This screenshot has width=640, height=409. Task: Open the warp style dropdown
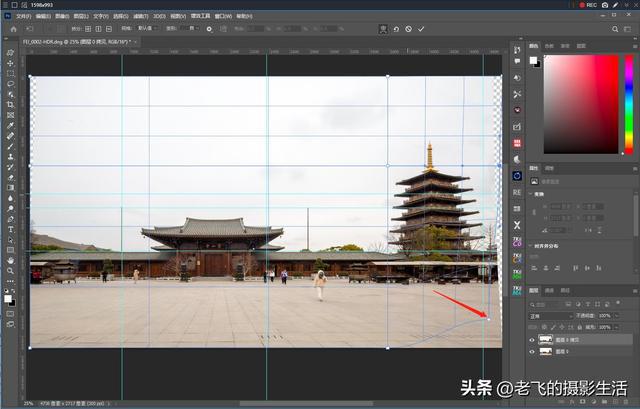coord(189,29)
